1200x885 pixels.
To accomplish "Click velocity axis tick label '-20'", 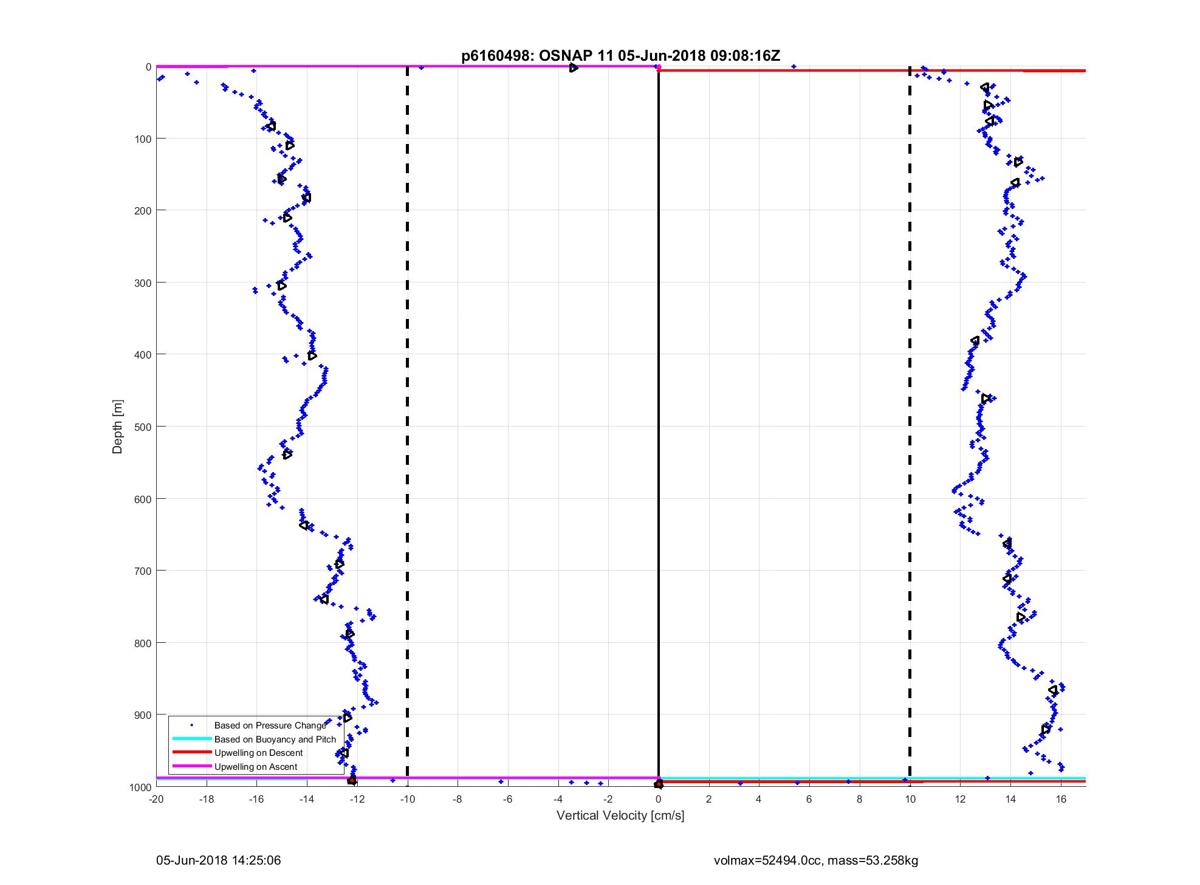I will [x=156, y=799].
